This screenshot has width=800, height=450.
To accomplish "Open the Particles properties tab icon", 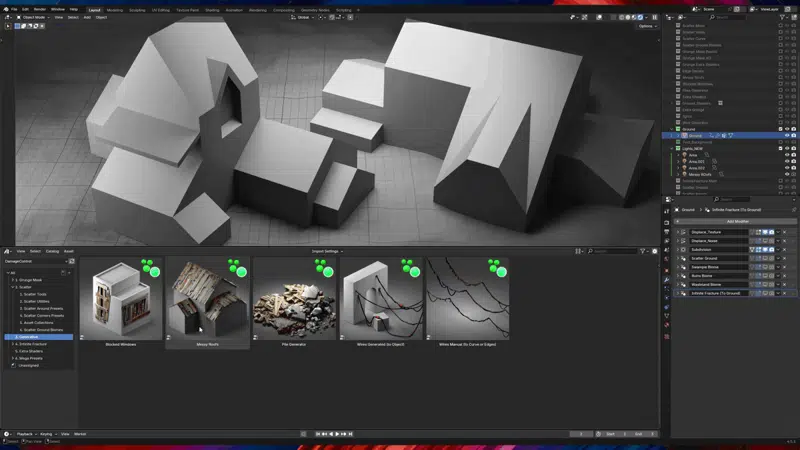I will click(x=667, y=289).
